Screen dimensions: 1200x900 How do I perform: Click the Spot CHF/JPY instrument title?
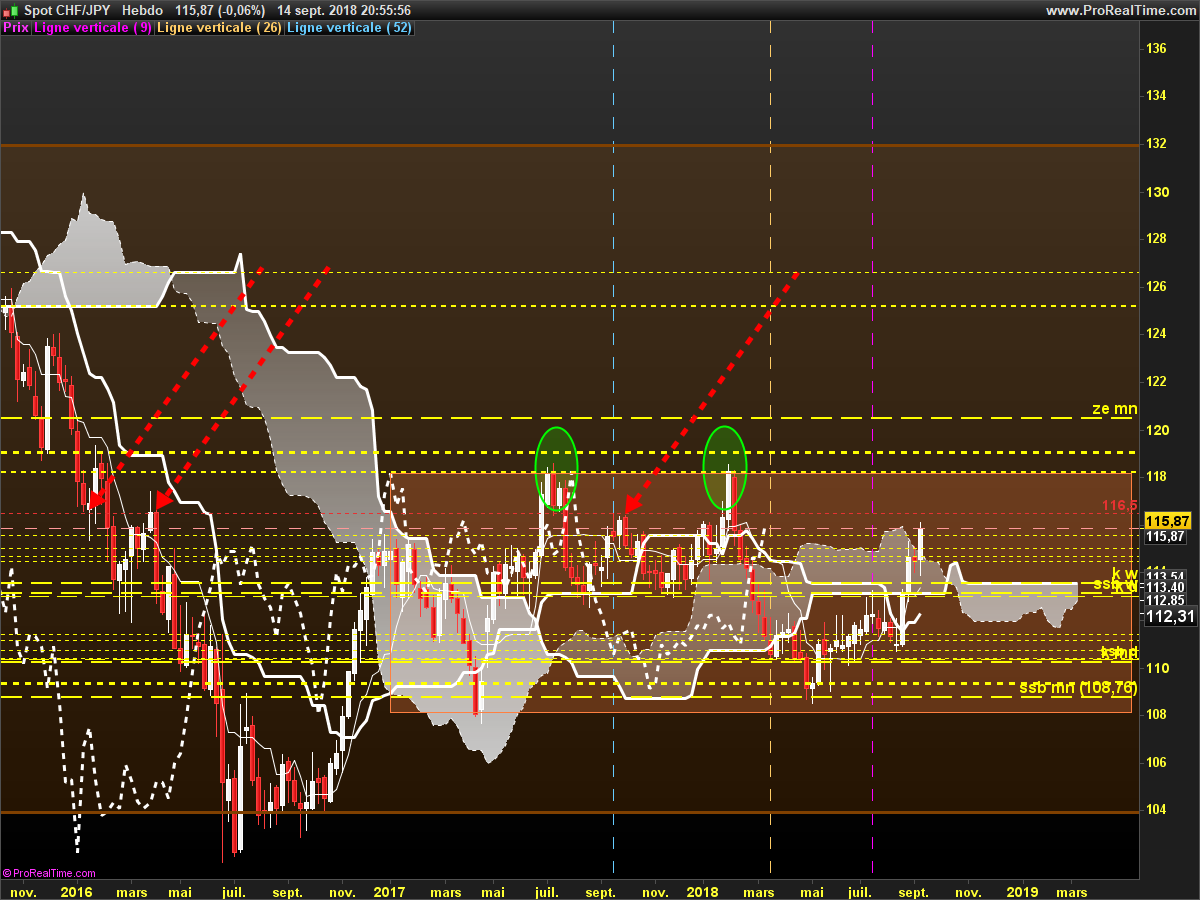pyautogui.click(x=67, y=10)
